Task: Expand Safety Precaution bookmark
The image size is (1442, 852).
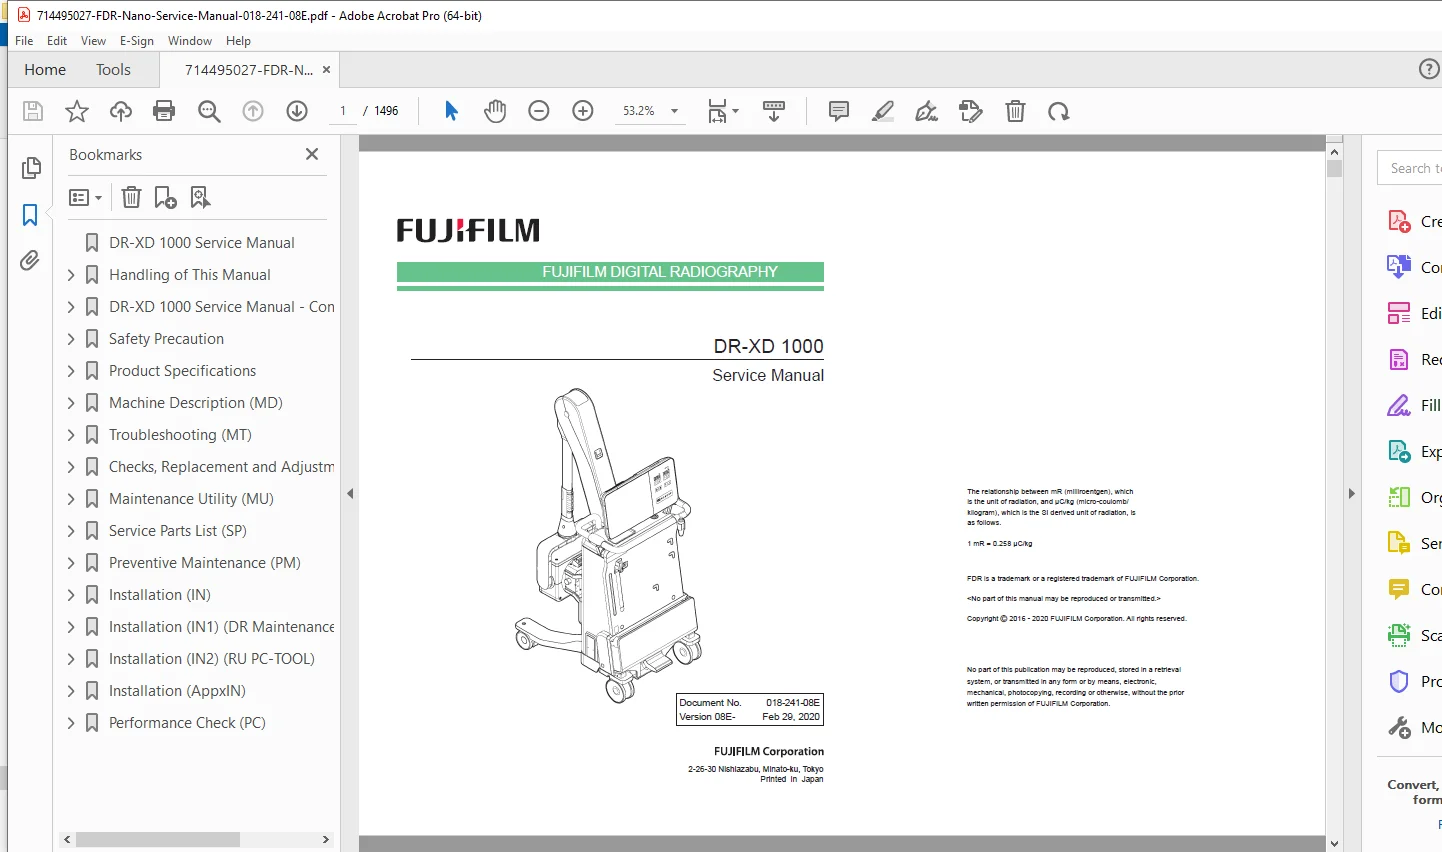Action: (71, 339)
